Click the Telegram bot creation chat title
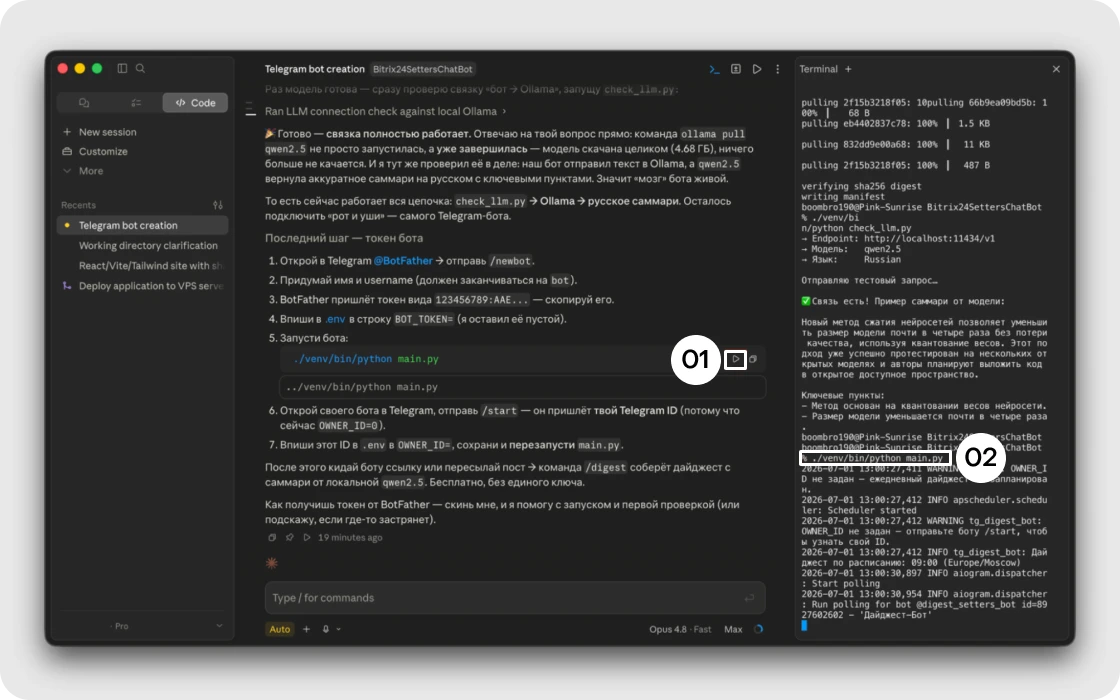The image size is (1120, 700). [314, 69]
